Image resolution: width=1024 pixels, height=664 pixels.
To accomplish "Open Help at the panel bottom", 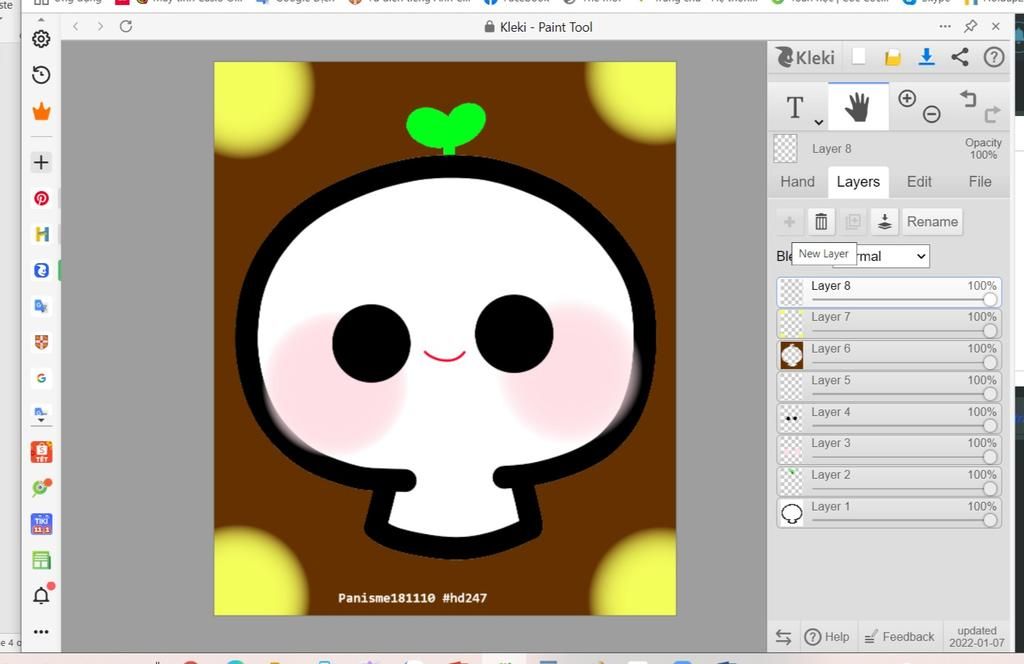I will 827,637.
